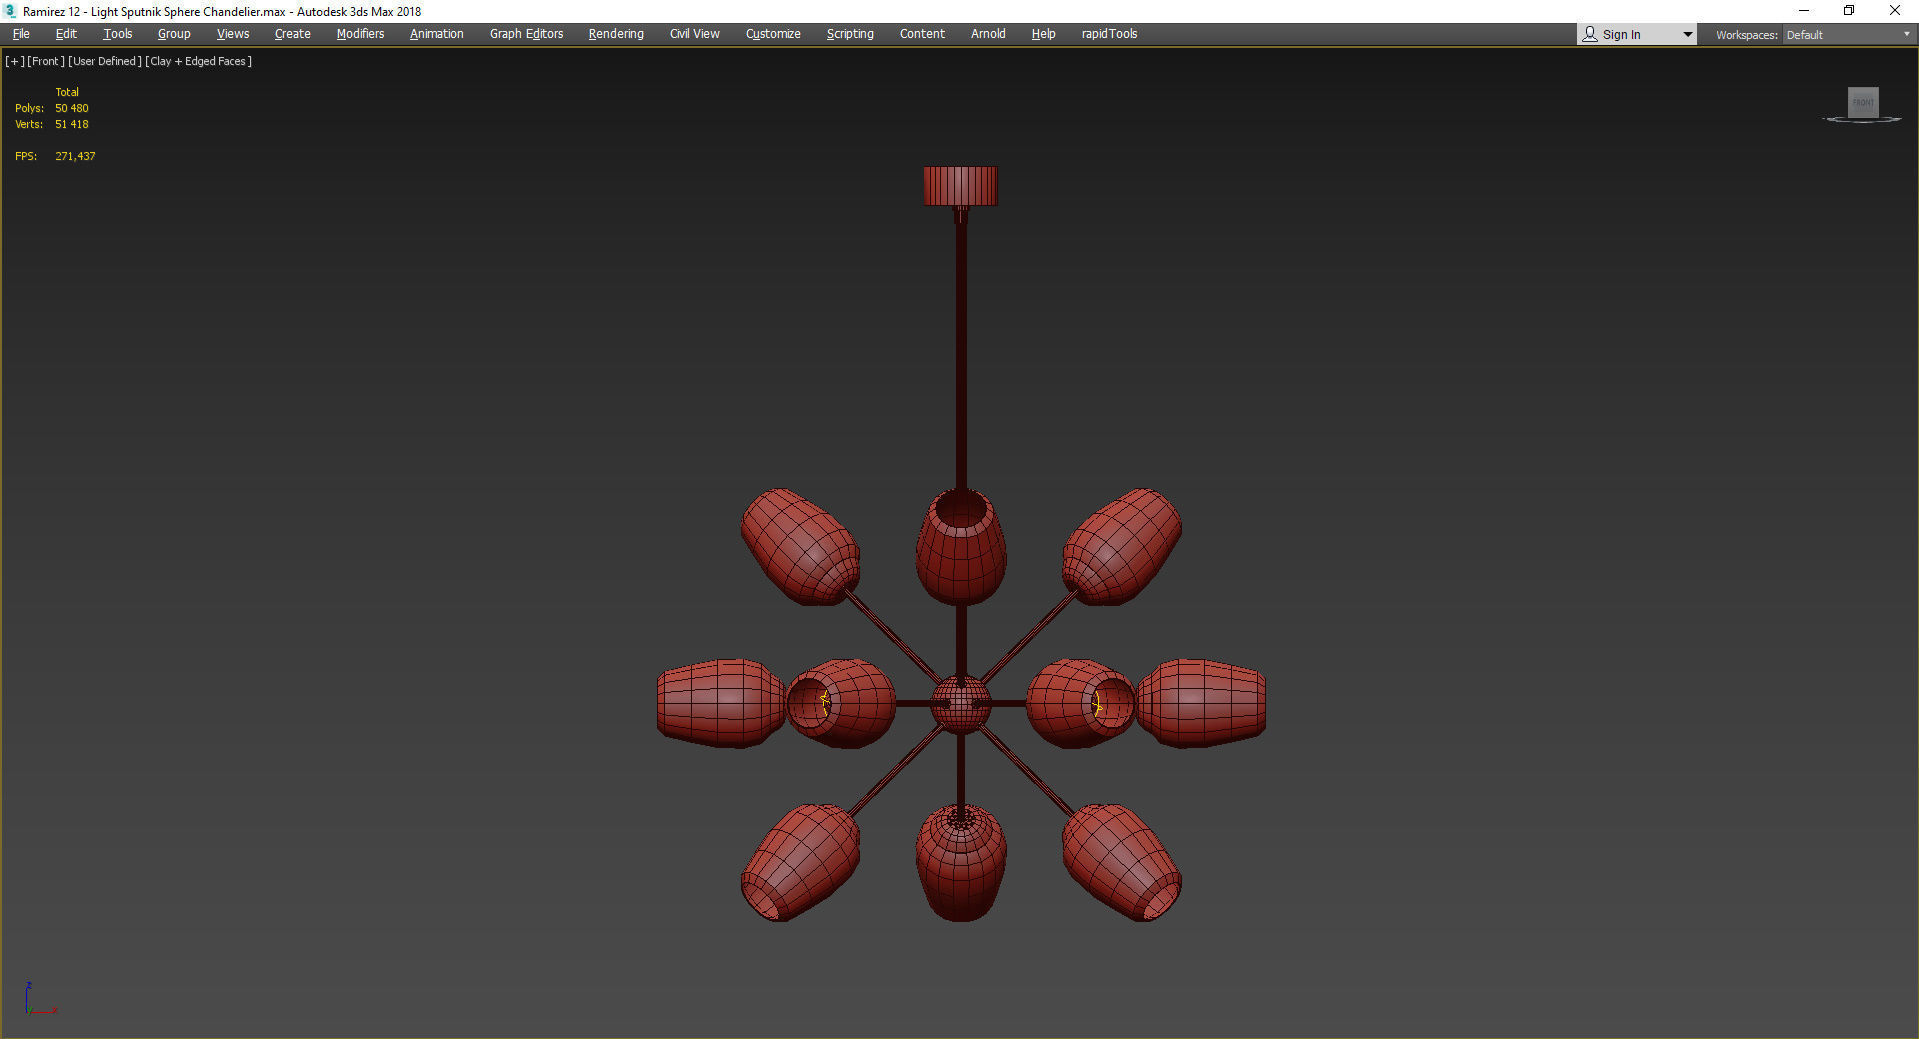
Task: Open the rapidTools menu
Action: pos(1109,34)
